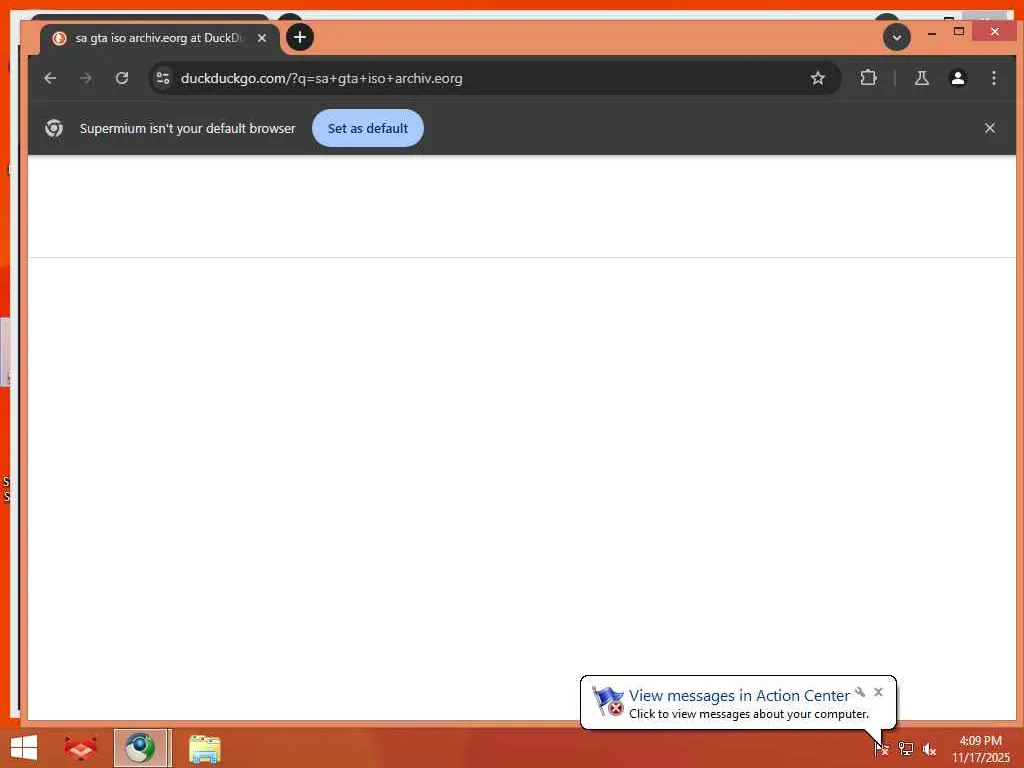
Task: Click the Supermium logo in infobar
Action: [x=54, y=128]
